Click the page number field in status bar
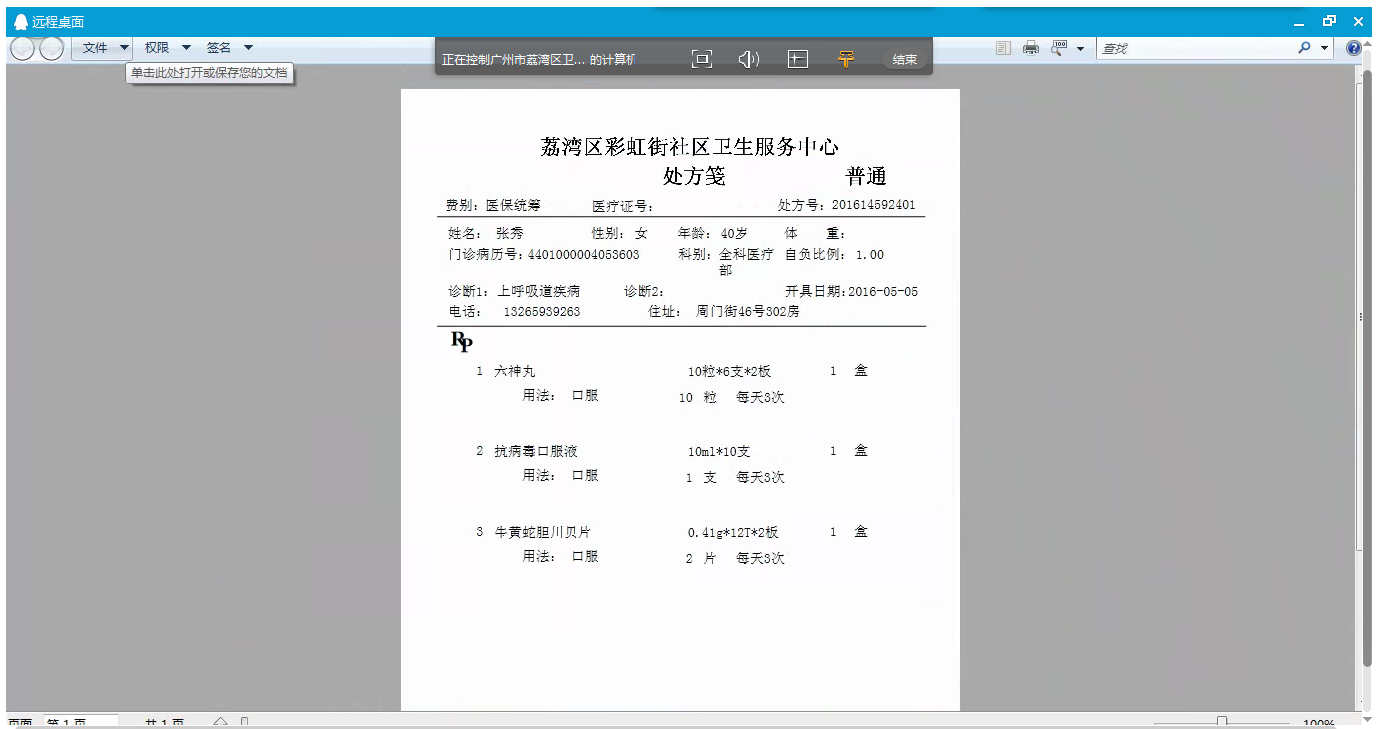The width and height of the screenshot is (1397, 729). [80, 722]
